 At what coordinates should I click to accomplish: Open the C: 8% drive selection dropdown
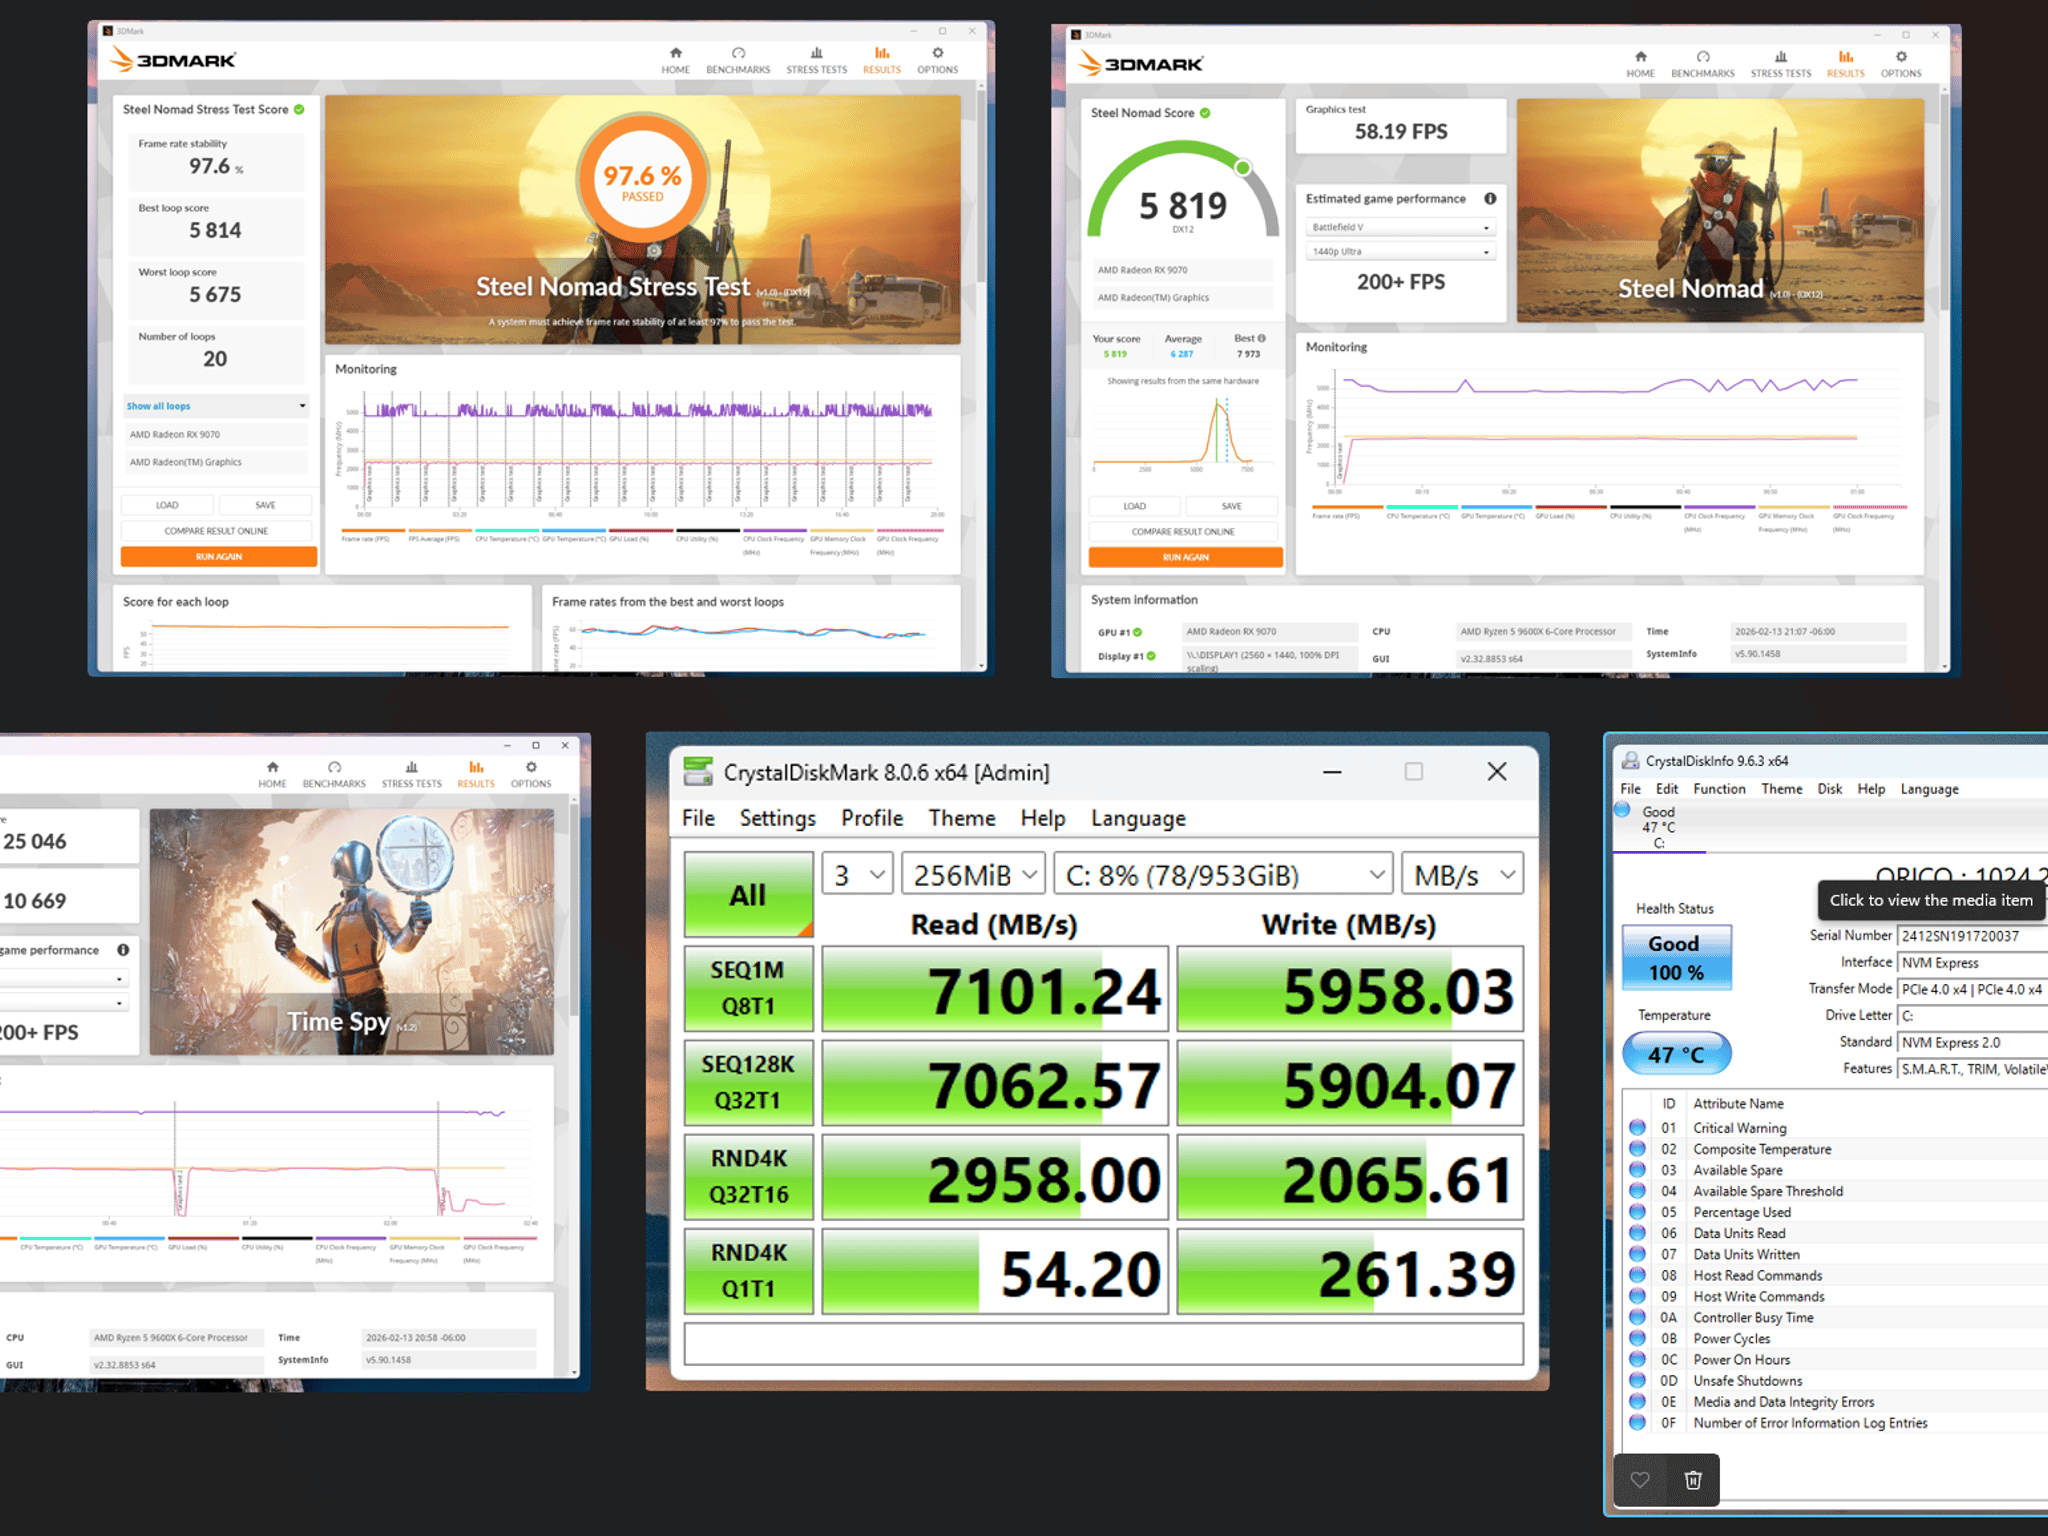pyautogui.click(x=1223, y=875)
